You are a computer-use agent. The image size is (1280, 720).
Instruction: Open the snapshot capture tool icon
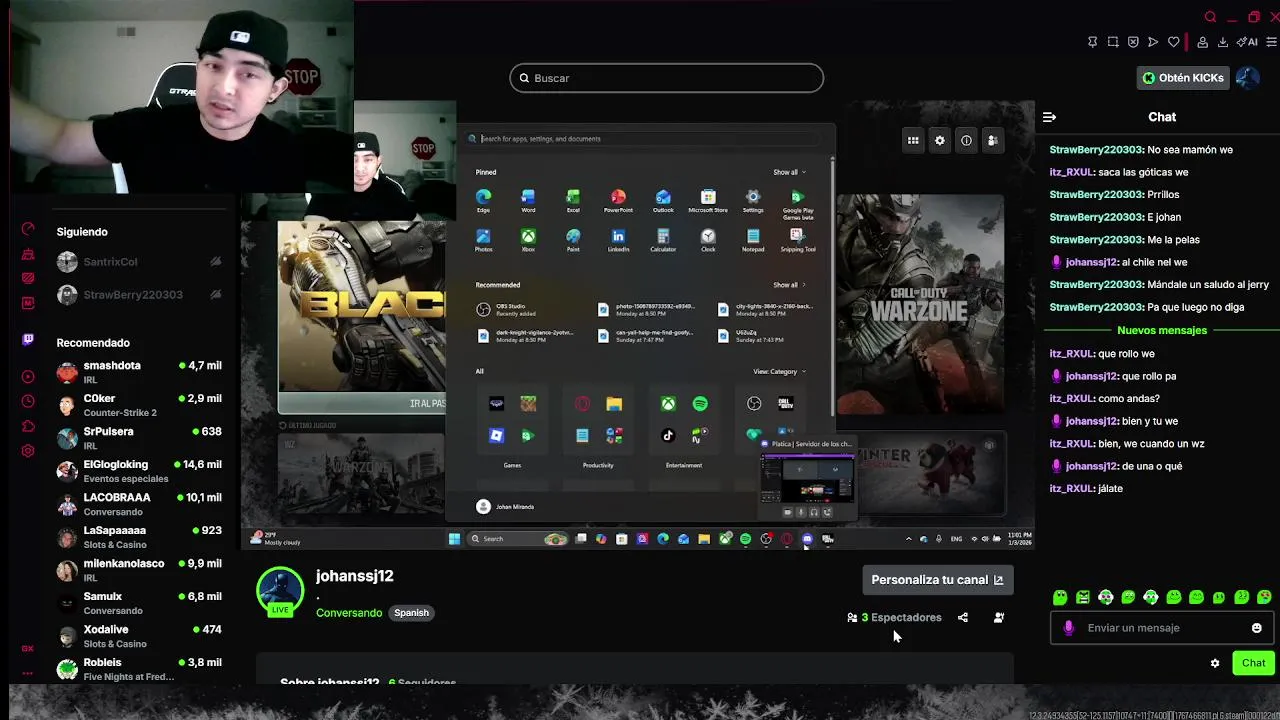tap(1113, 42)
